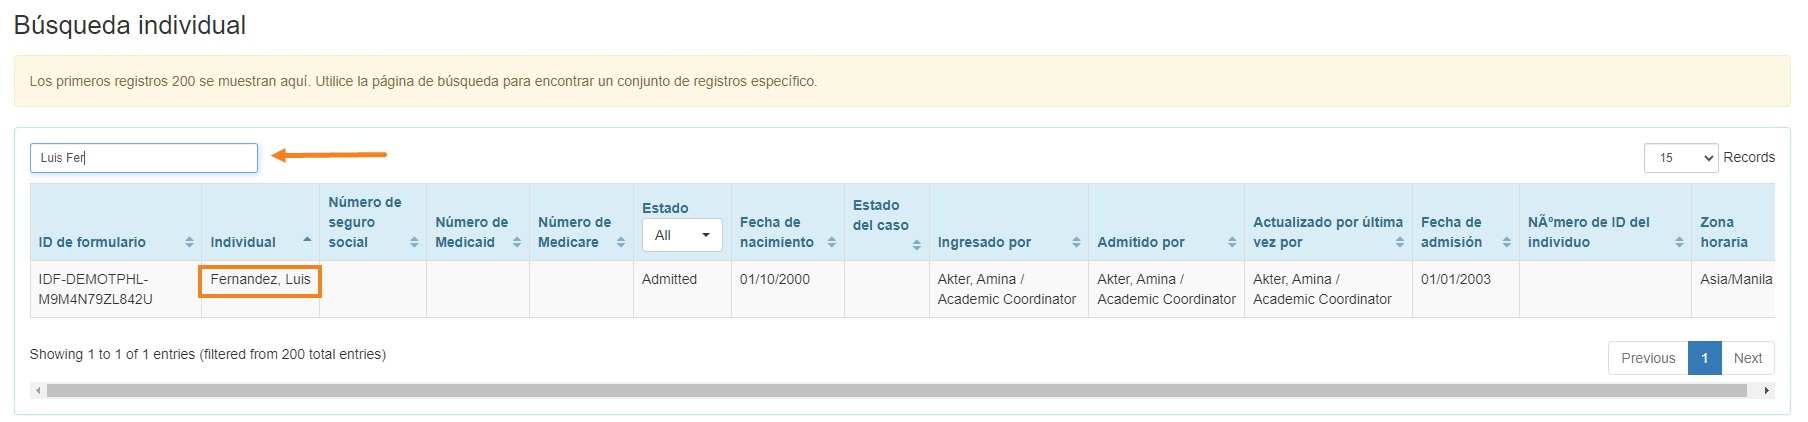Viewport: 1808px width, 422px height.
Task: Sort by ID de formulario column icon
Action: coord(189,243)
